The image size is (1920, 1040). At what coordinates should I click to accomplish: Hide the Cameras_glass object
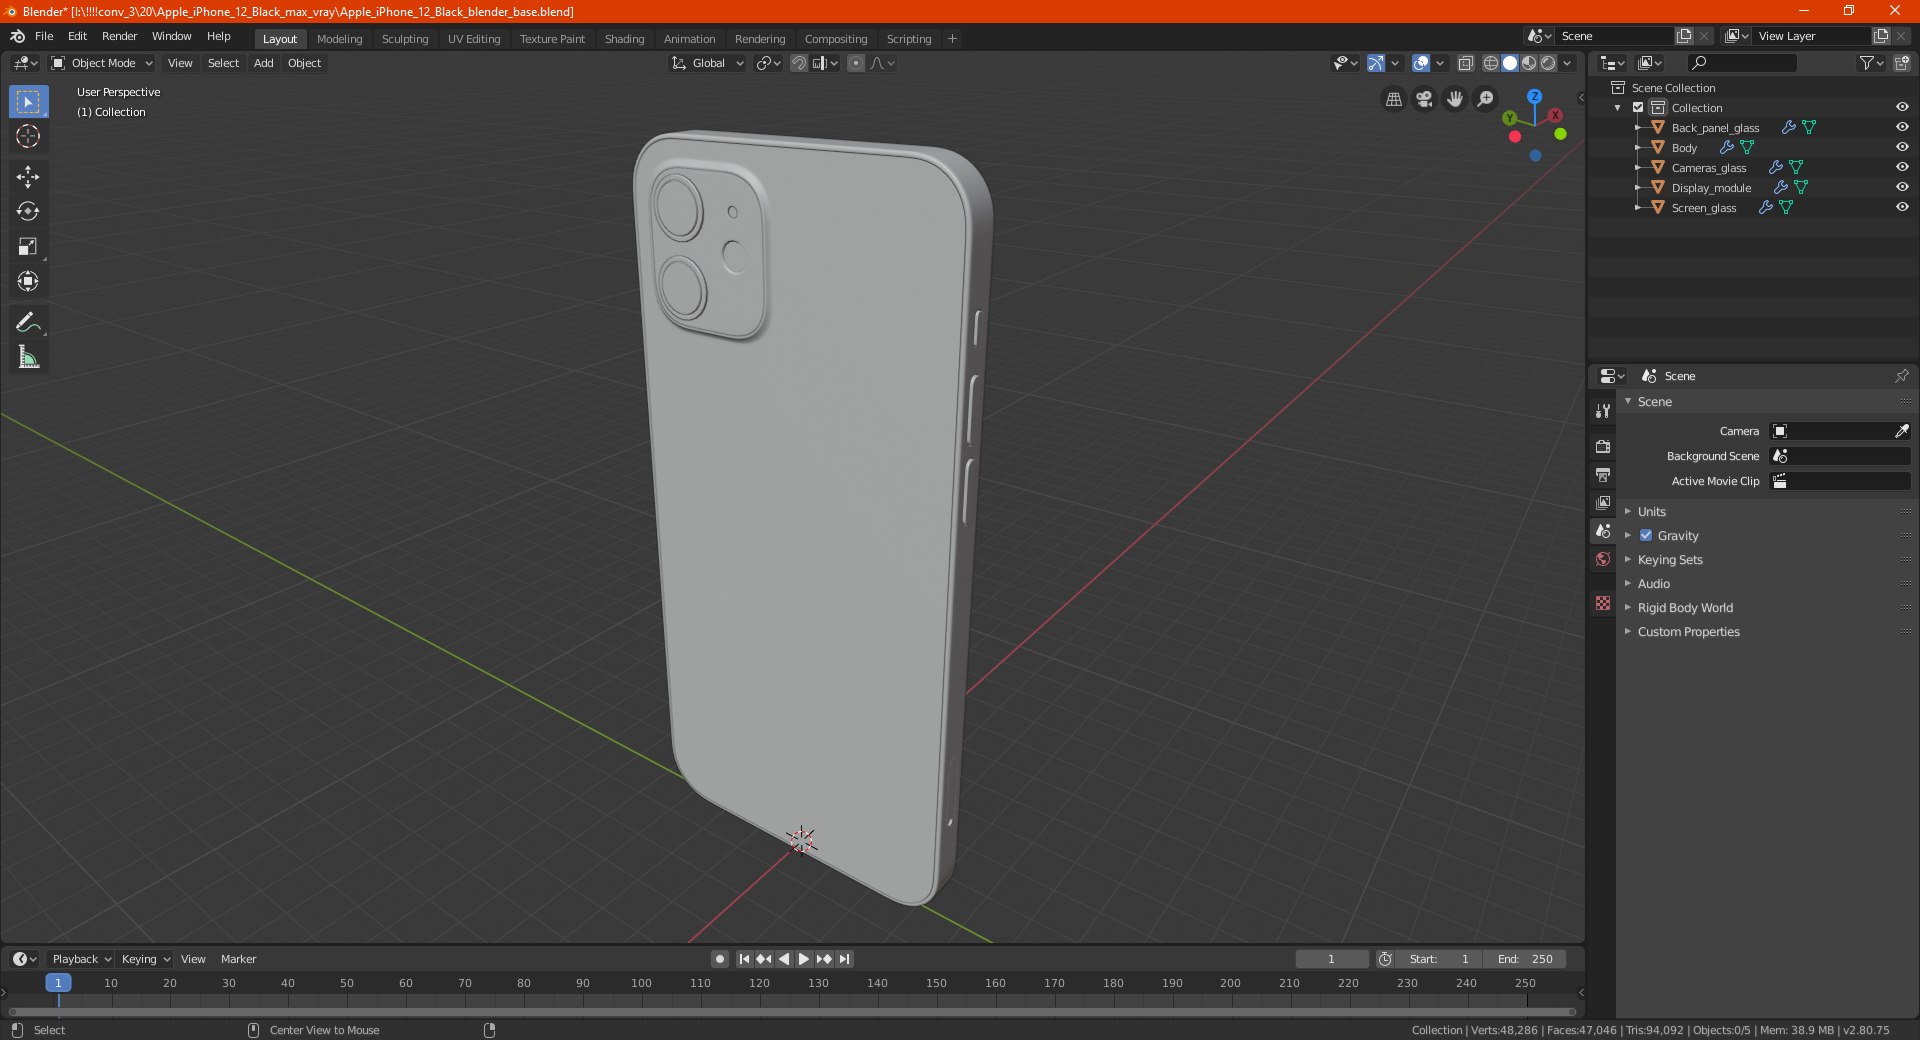[1902, 167]
